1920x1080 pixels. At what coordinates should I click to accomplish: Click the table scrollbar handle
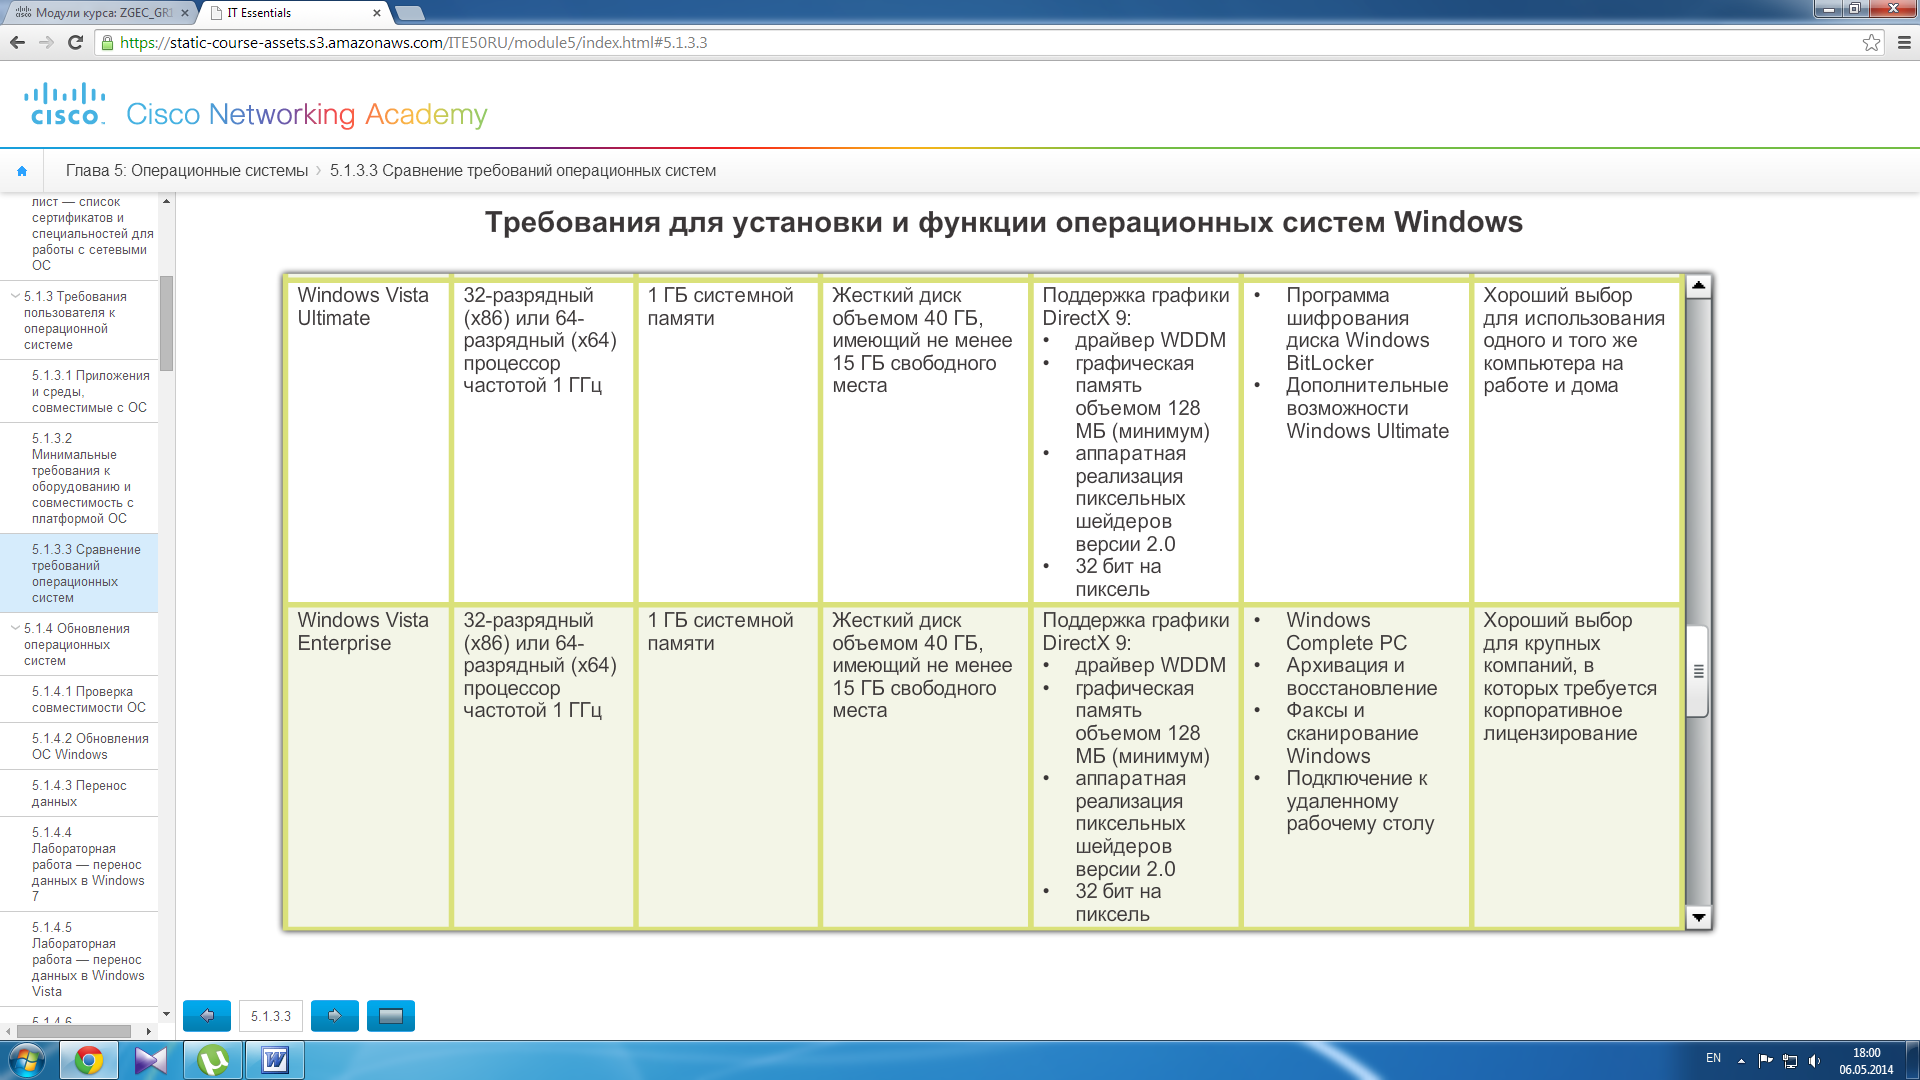click(1698, 672)
